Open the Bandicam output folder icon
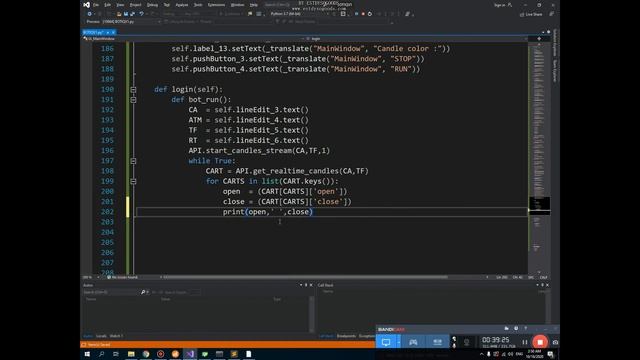 [x=507, y=329]
